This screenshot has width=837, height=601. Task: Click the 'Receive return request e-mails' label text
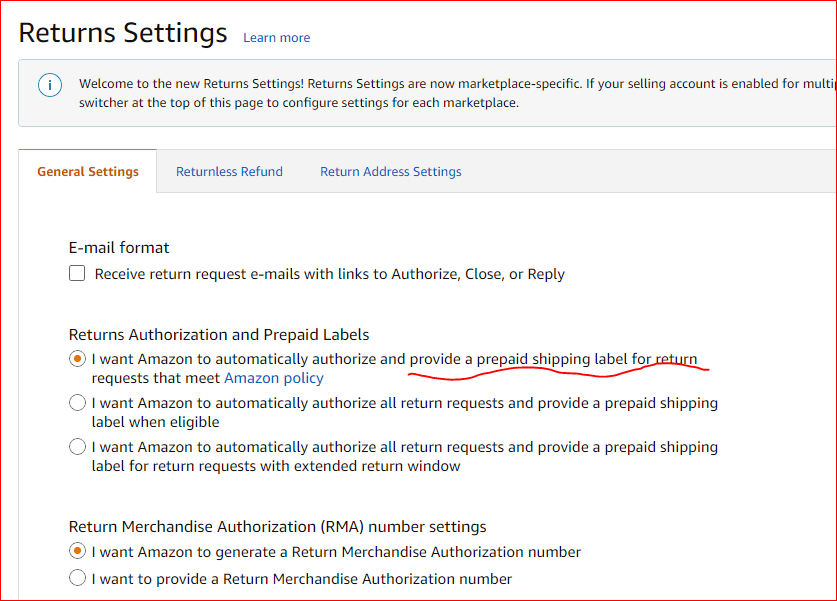tap(329, 274)
